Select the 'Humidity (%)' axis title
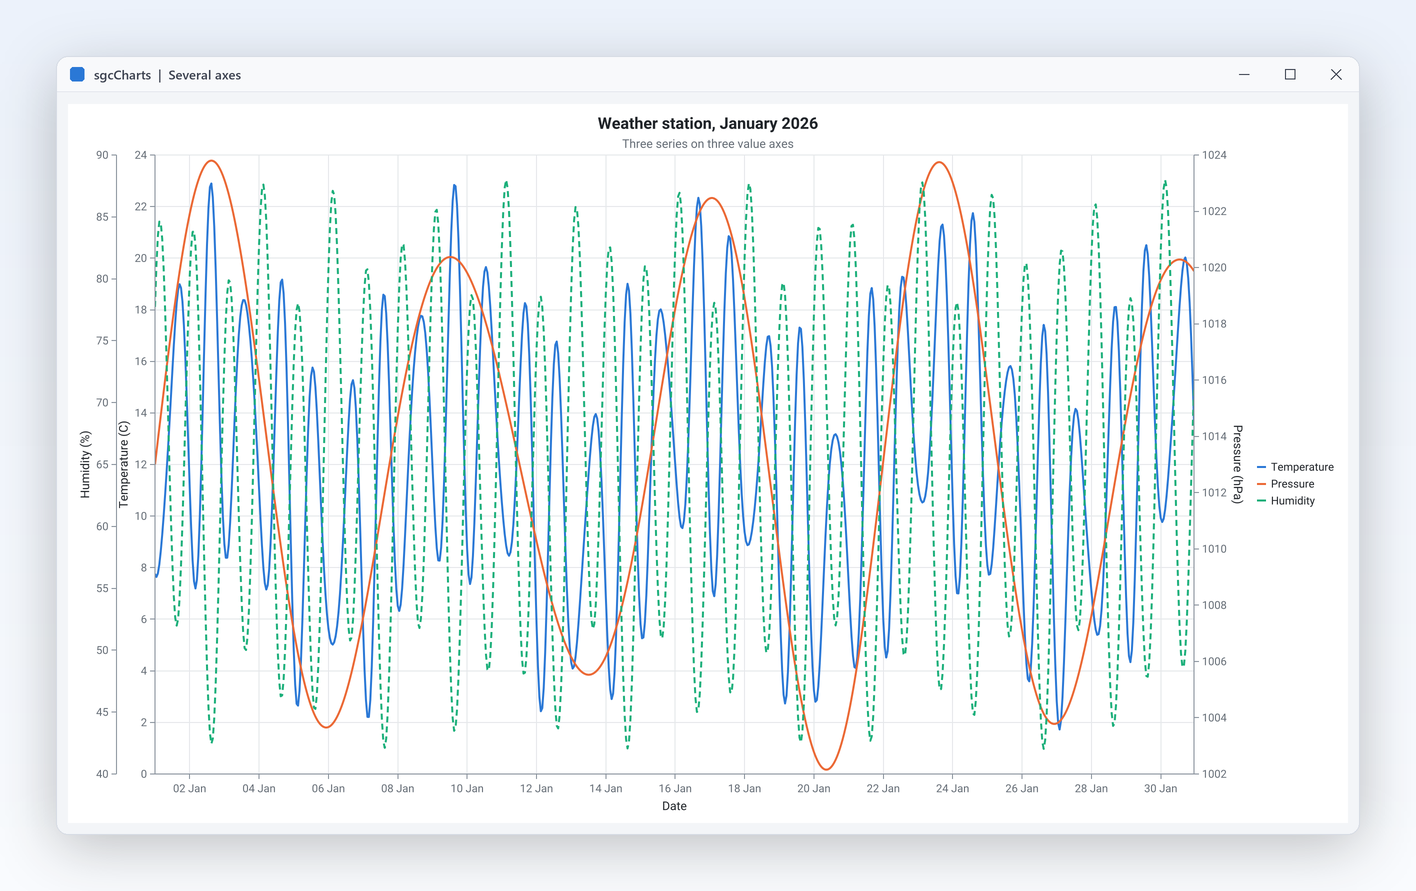 [x=85, y=465]
